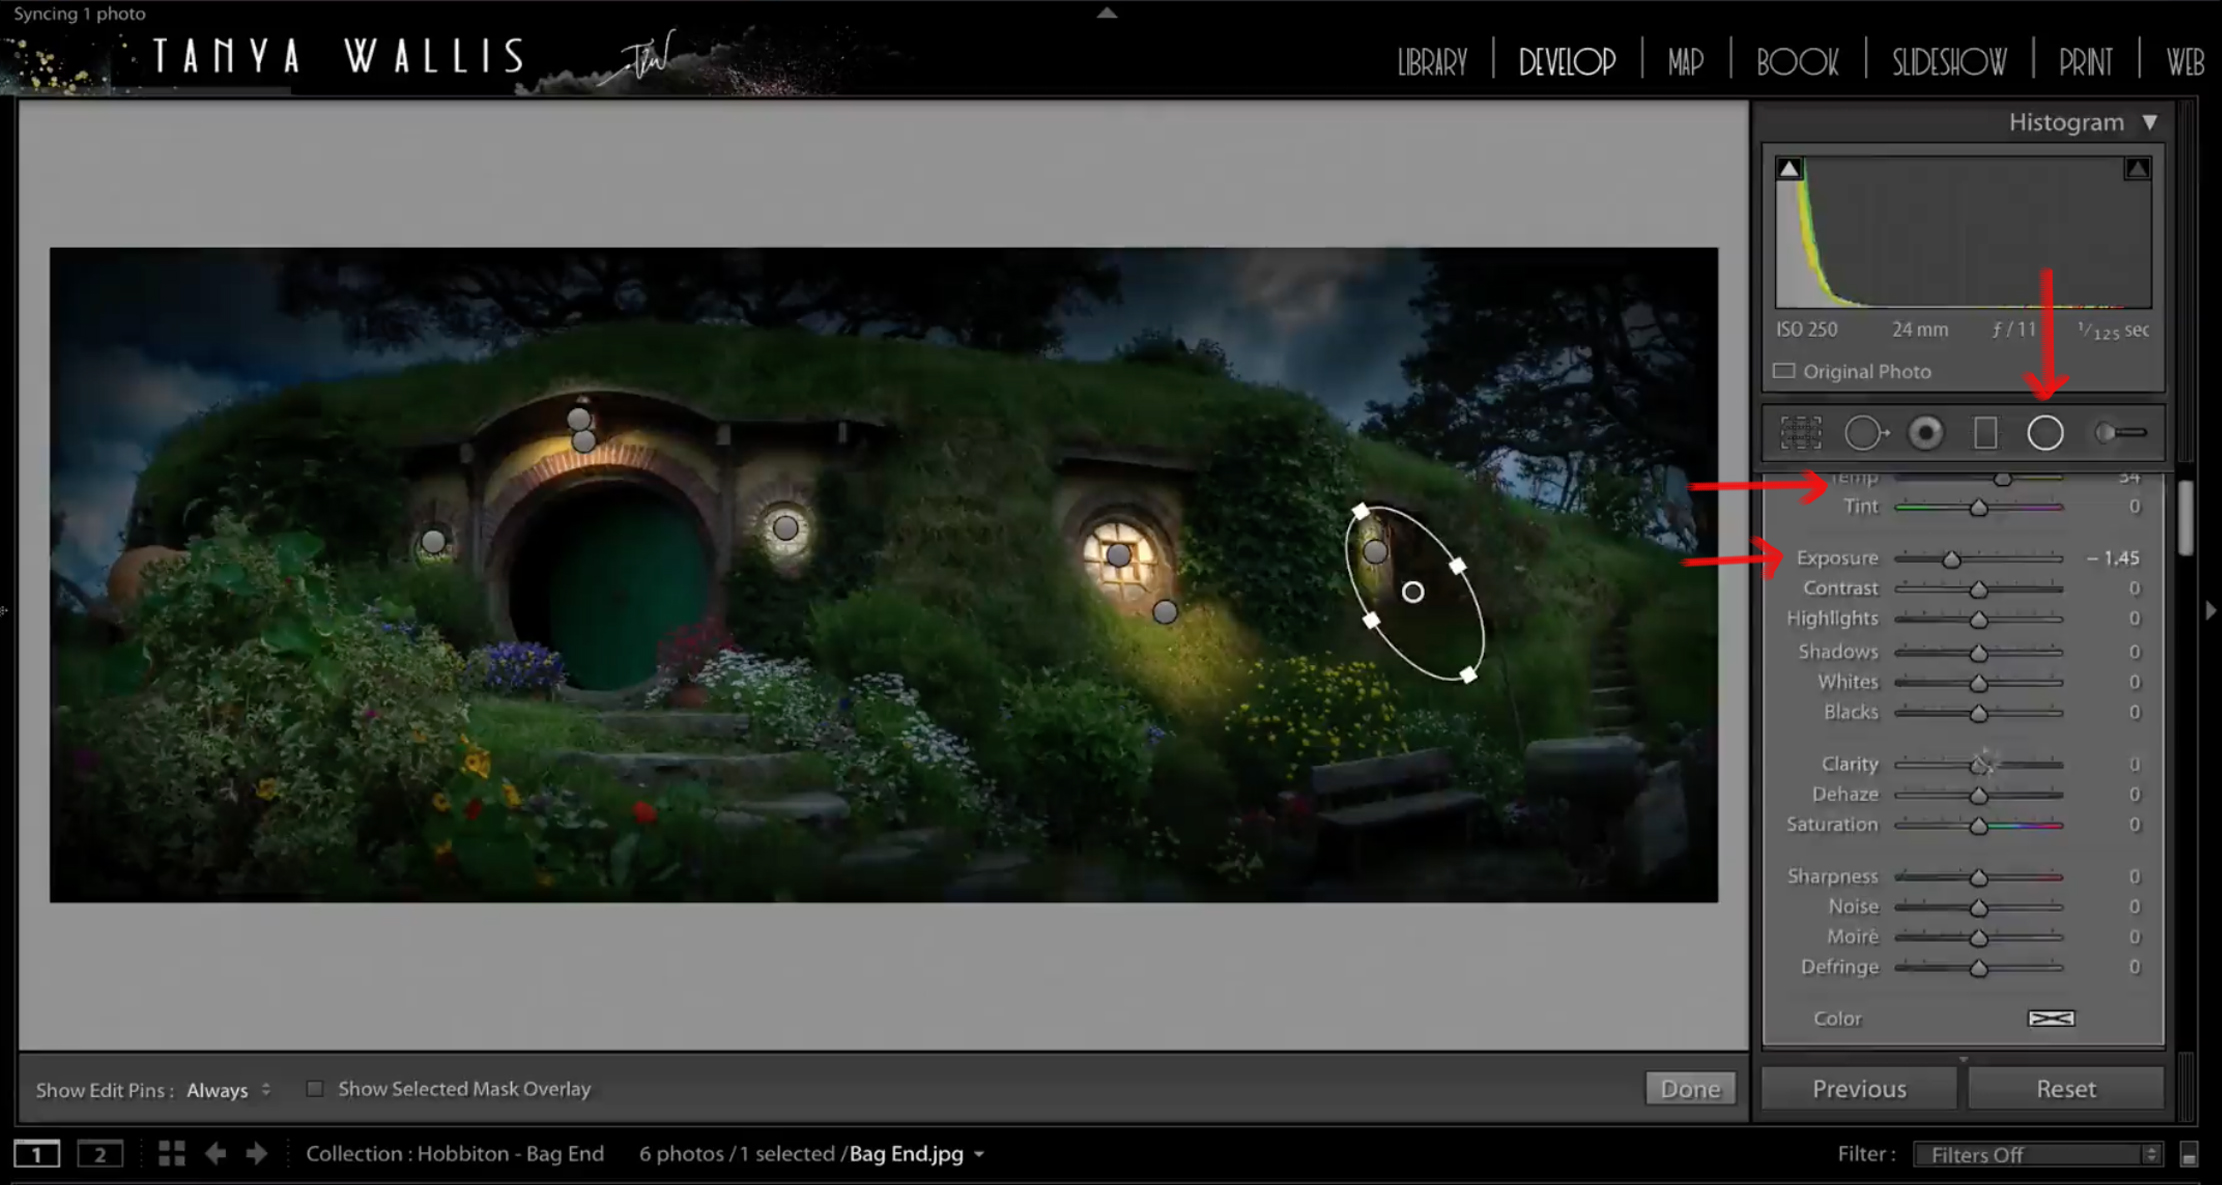Viewport: 2222px width, 1185px height.
Task: Select the Radial Filter tool
Action: coord(2045,433)
